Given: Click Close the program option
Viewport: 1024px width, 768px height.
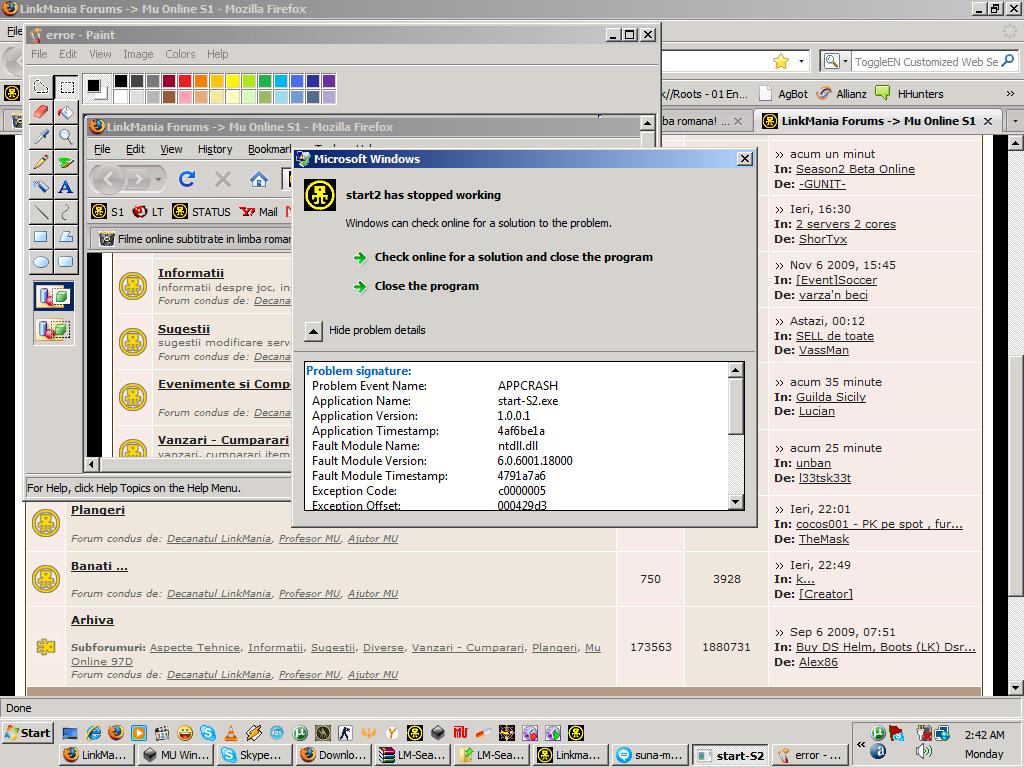Looking at the screenshot, I should tap(426, 286).
